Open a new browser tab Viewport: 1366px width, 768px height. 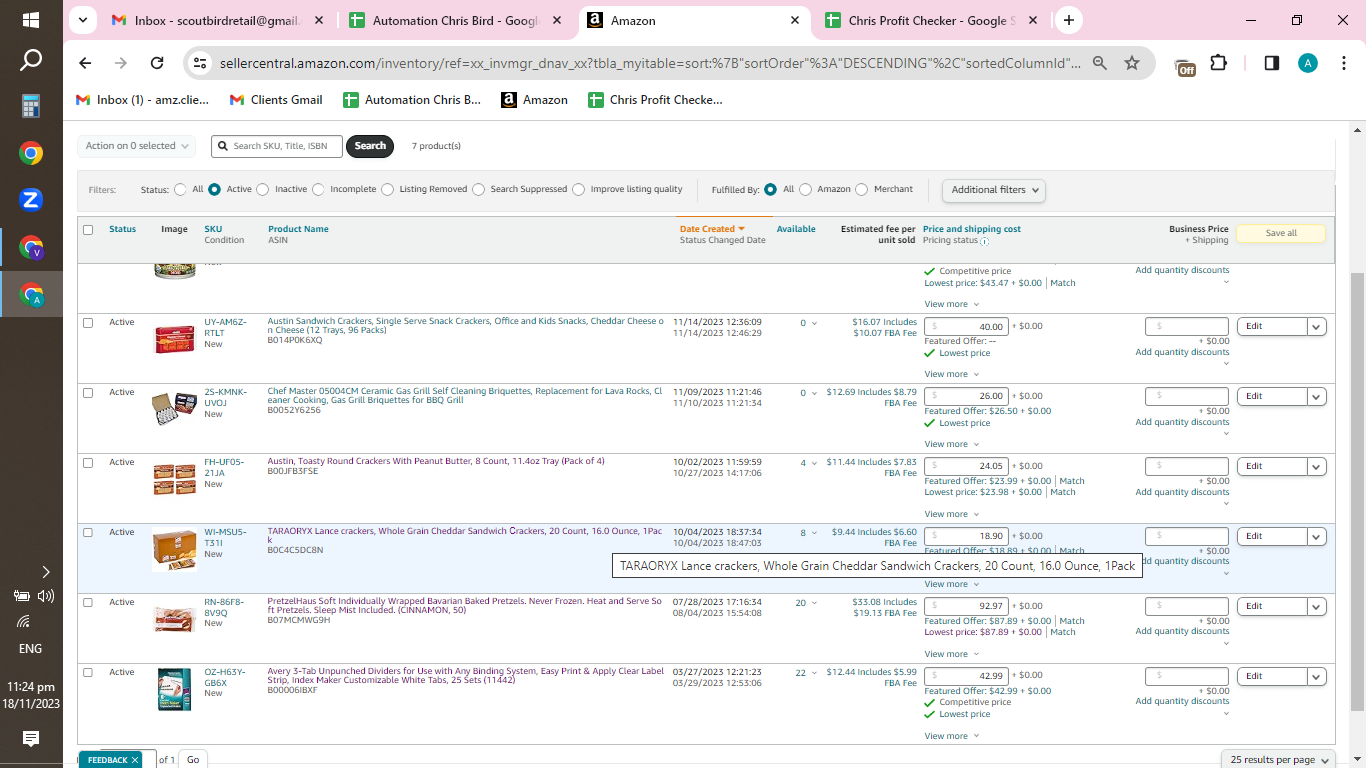click(1069, 20)
